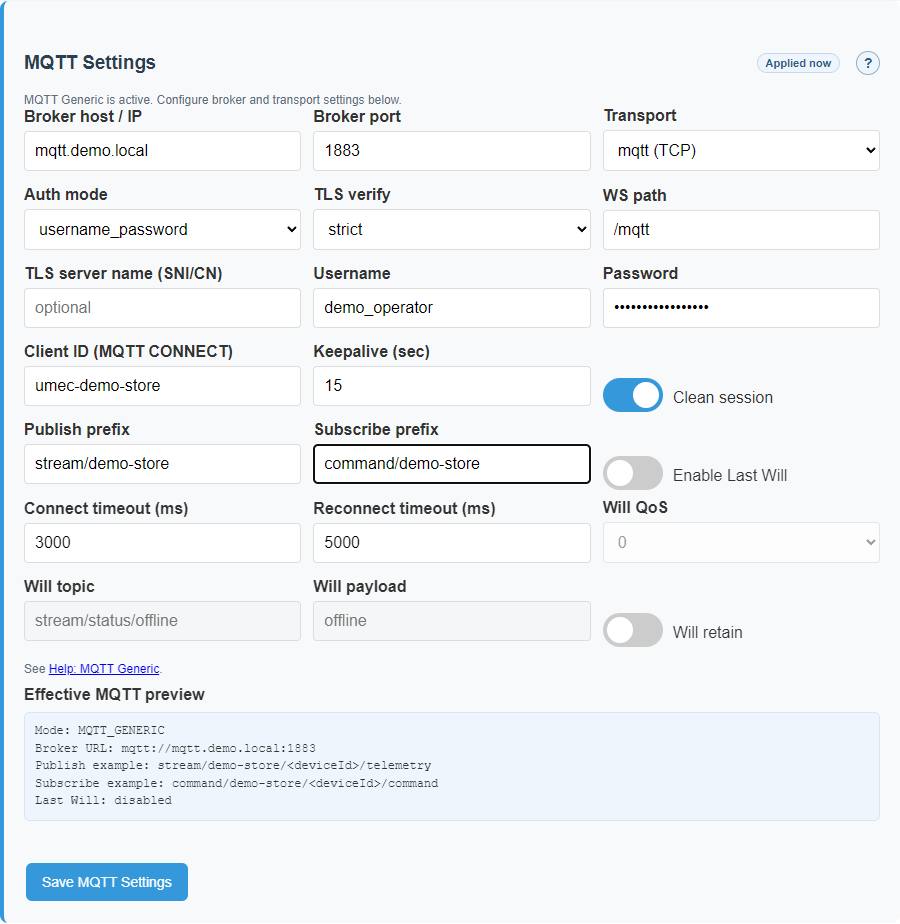Click the Save MQTT Settings button
900x924 pixels.
[x=106, y=881]
